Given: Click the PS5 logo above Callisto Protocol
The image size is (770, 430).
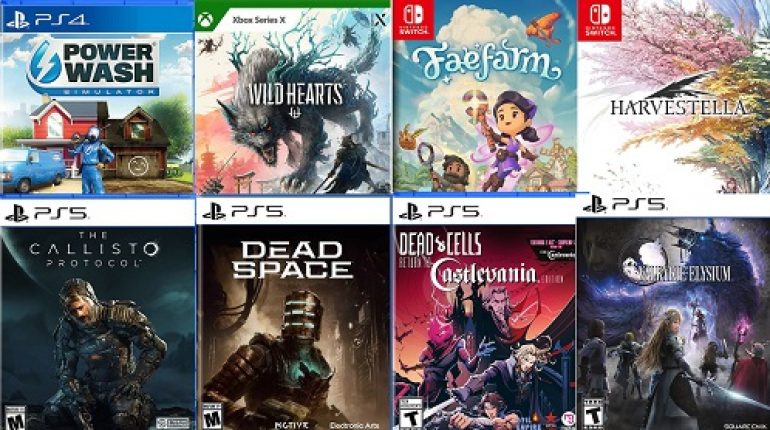Looking at the screenshot, I should click(46, 214).
